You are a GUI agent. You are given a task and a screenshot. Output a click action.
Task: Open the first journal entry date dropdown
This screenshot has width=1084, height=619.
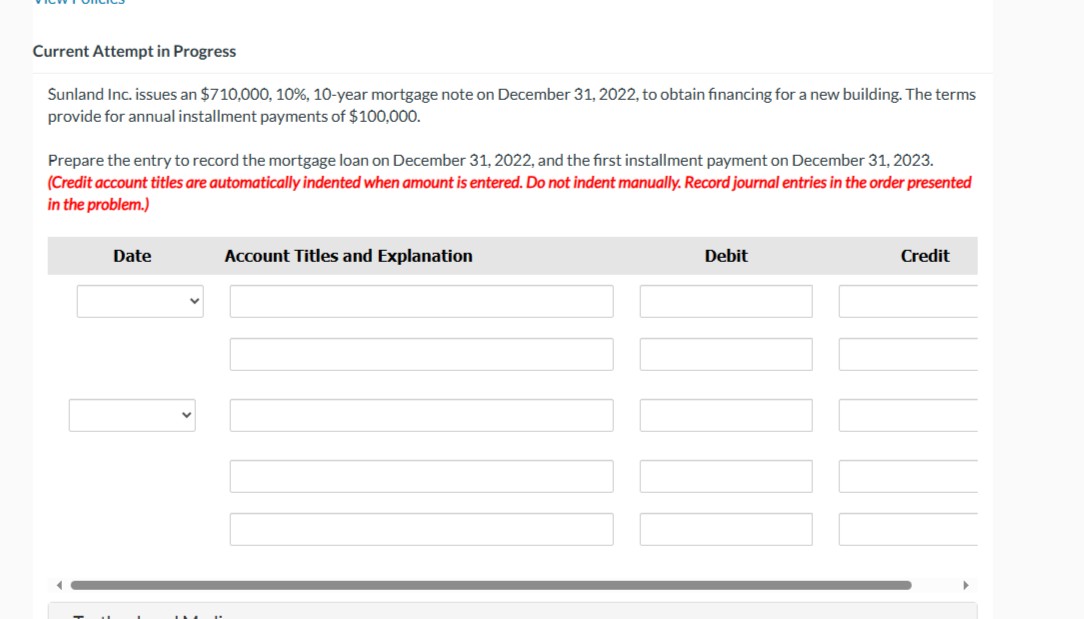tap(140, 300)
